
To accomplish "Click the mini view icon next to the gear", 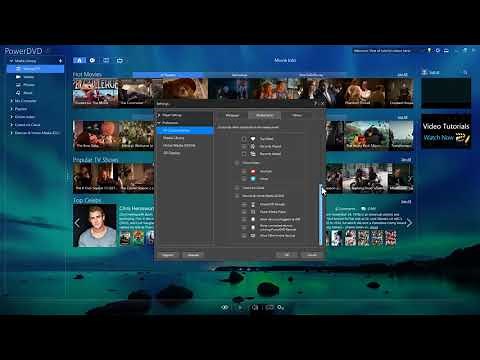I will (x=446, y=51).
